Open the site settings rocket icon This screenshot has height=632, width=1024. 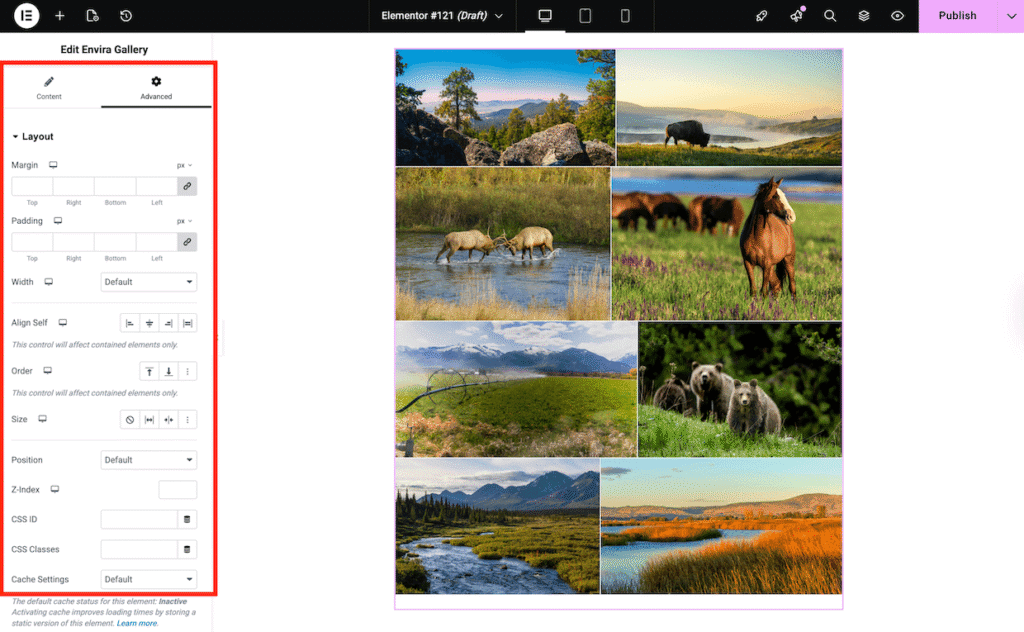(x=761, y=16)
